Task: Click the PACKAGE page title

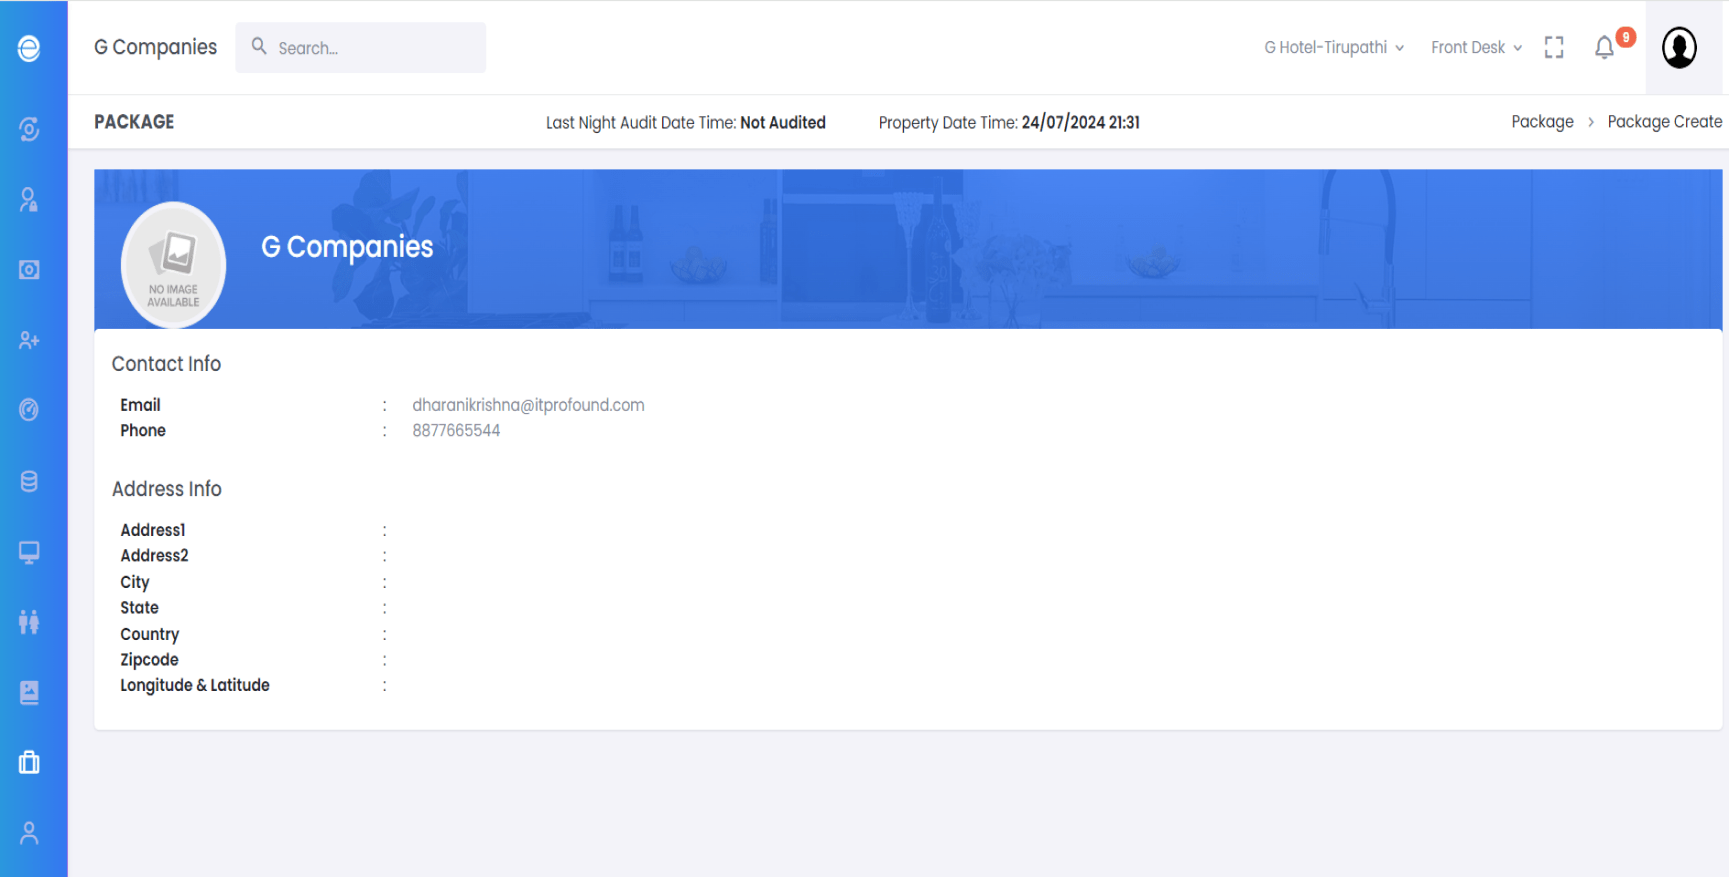Action: tap(134, 122)
